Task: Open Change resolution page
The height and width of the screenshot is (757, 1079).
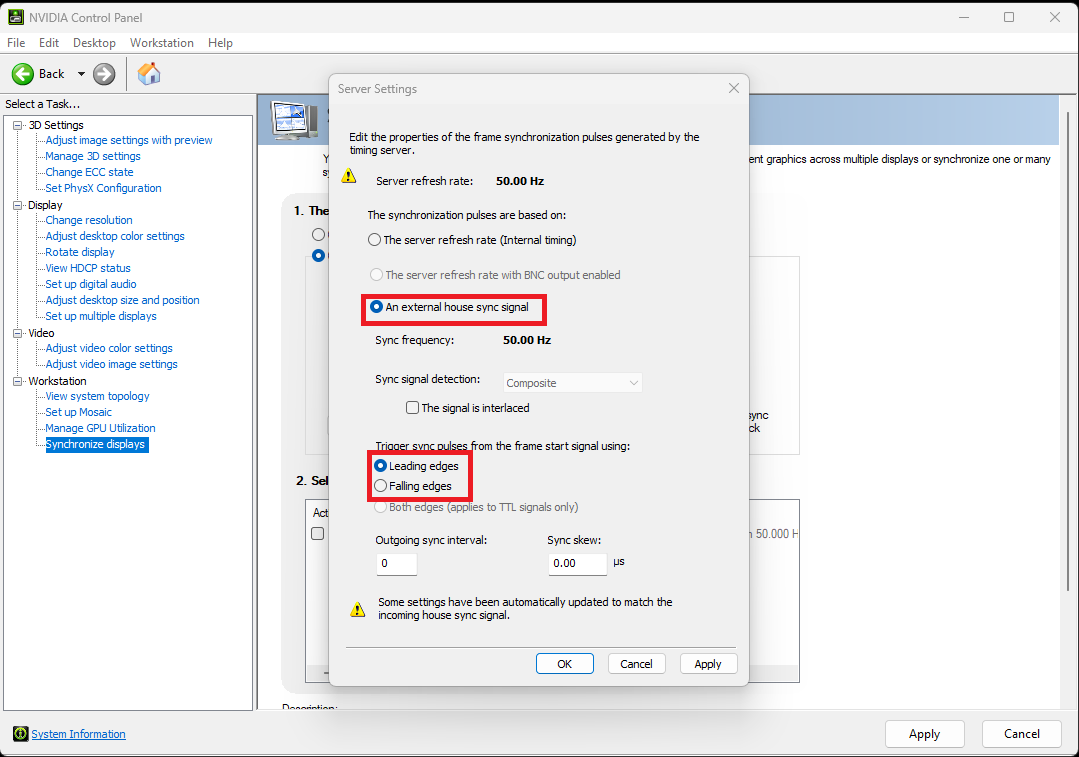Action: pyautogui.click(x=89, y=220)
